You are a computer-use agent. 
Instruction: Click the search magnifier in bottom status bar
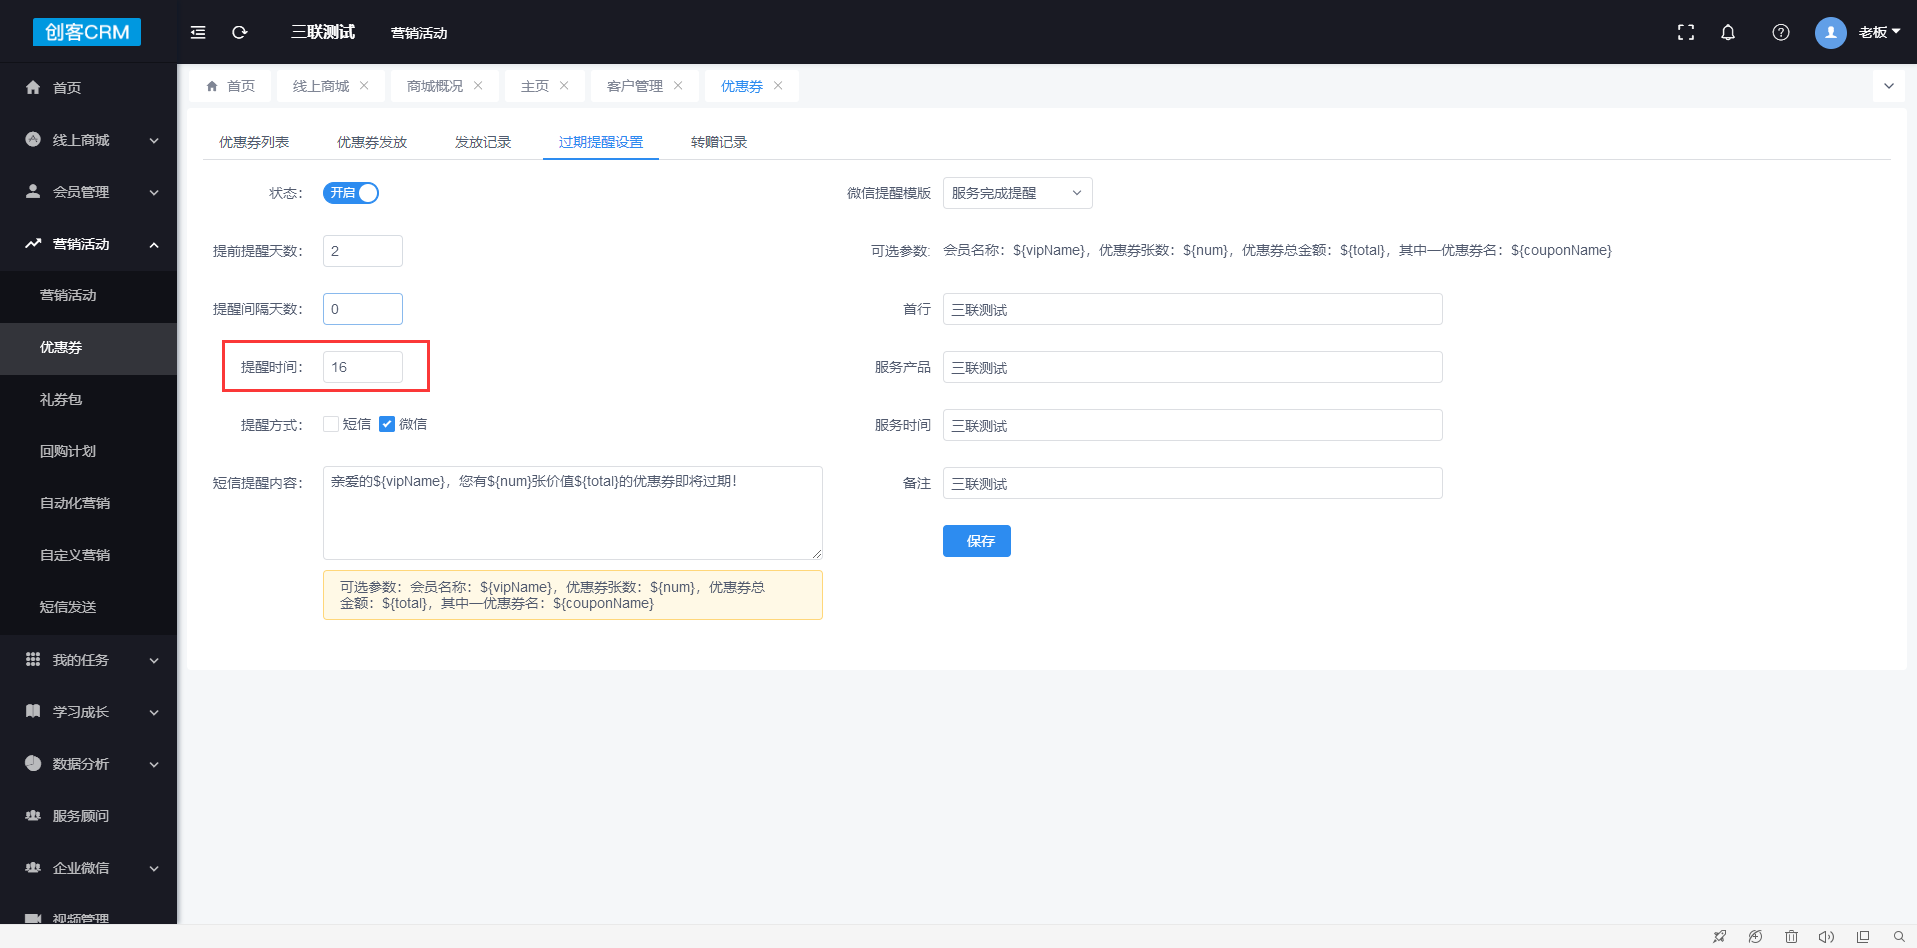coord(1899,937)
